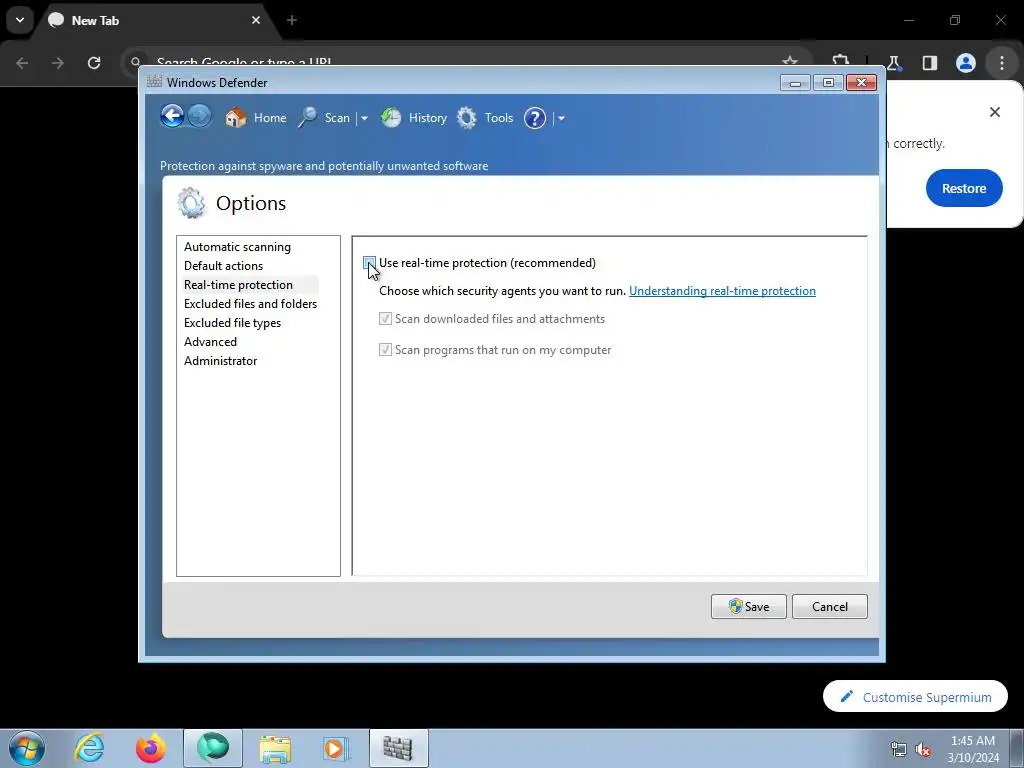This screenshot has height=768, width=1024.
Task: Open browser three-dot menu
Action: [1002, 63]
